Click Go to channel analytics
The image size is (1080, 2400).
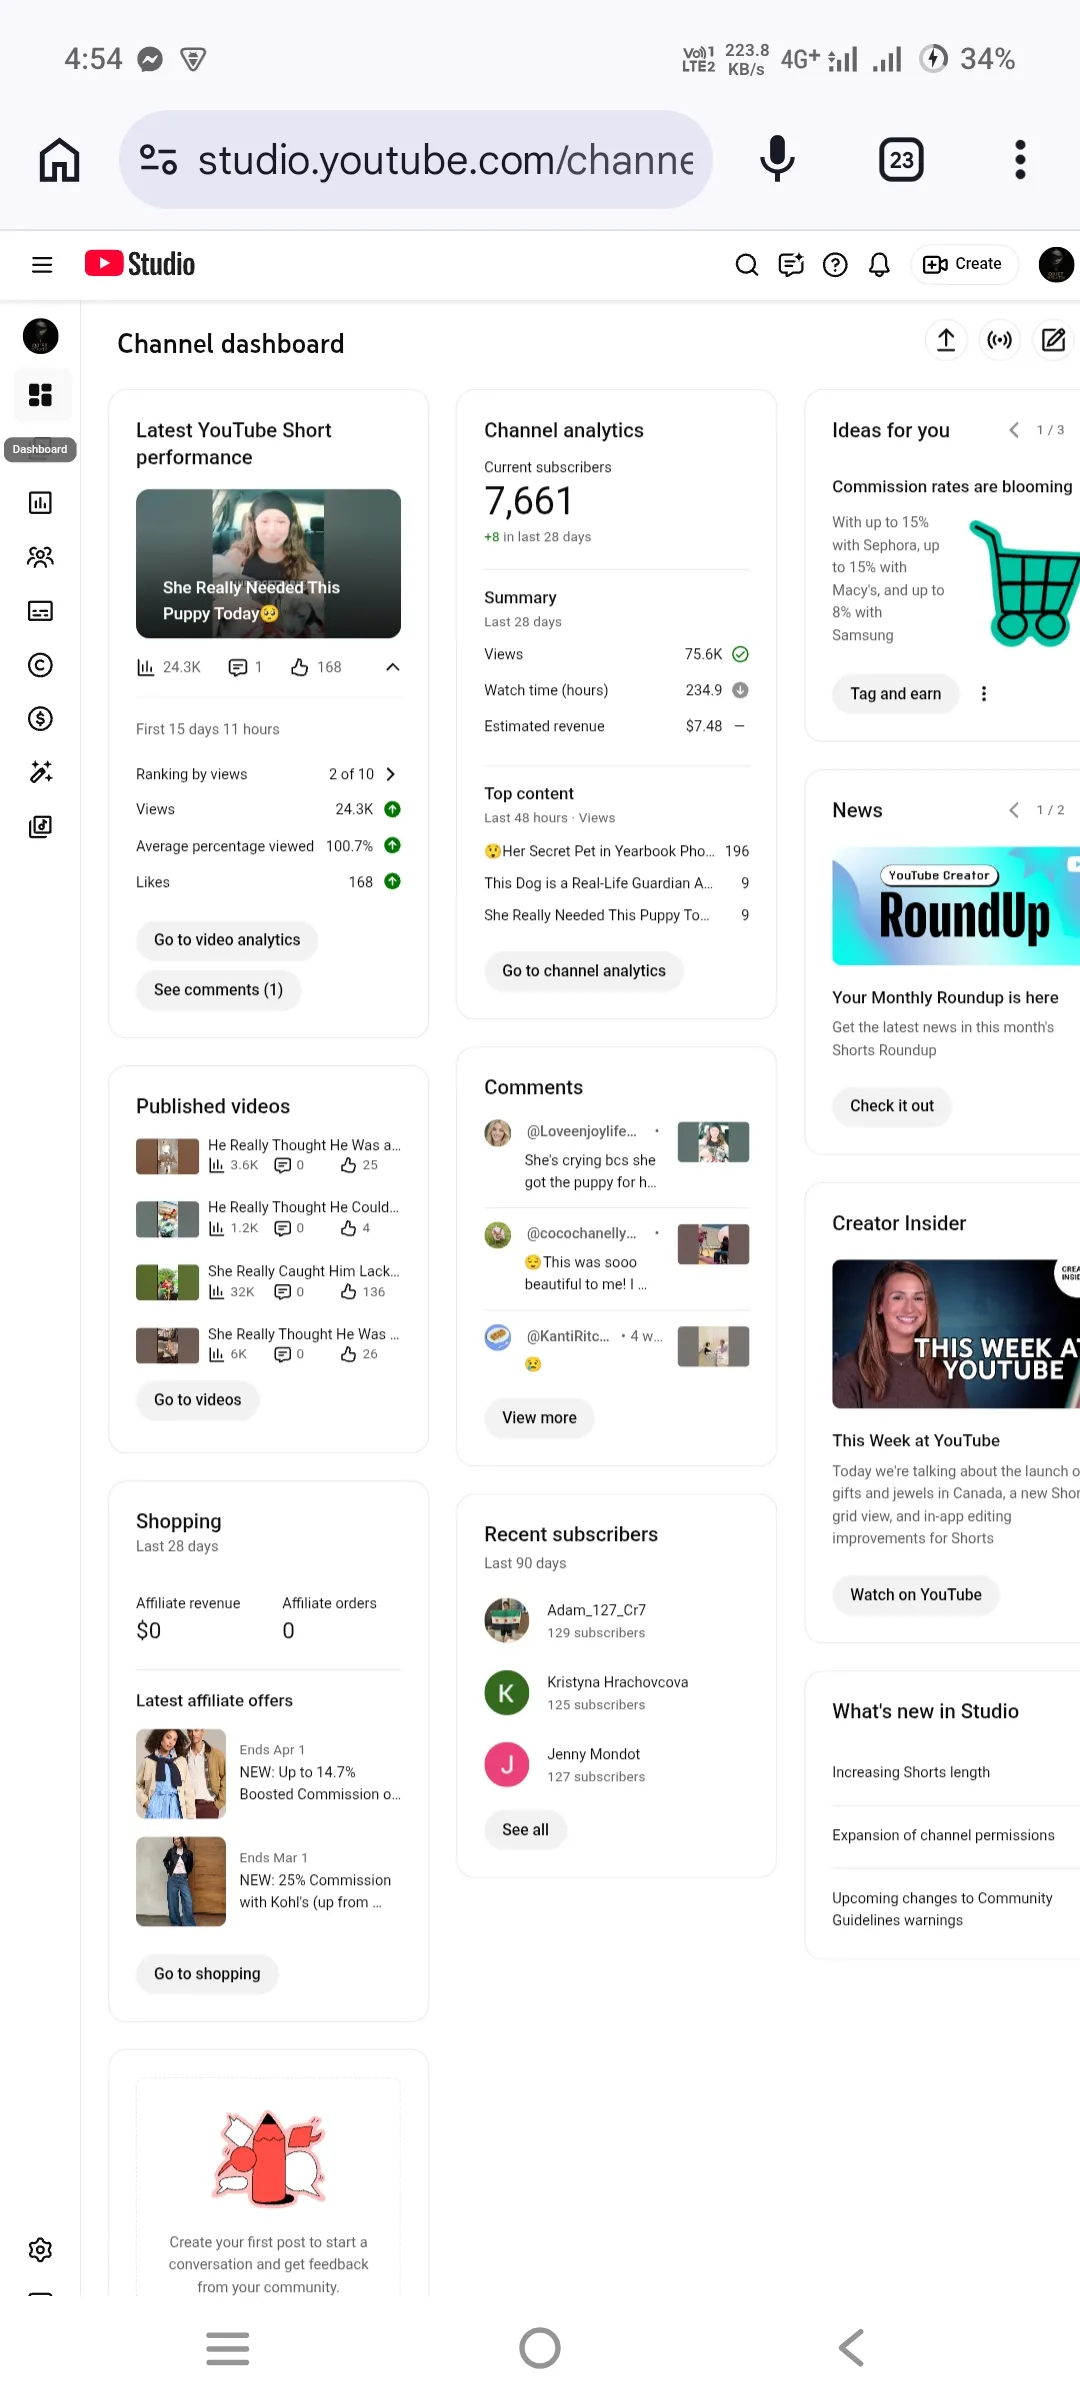[584, 971]
